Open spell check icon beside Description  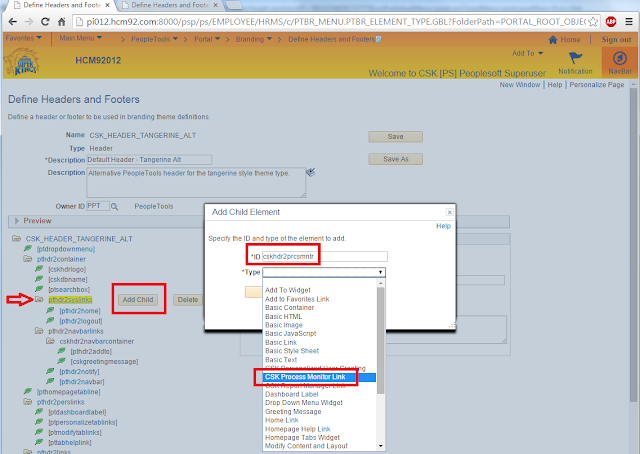(x=311, y=172)
